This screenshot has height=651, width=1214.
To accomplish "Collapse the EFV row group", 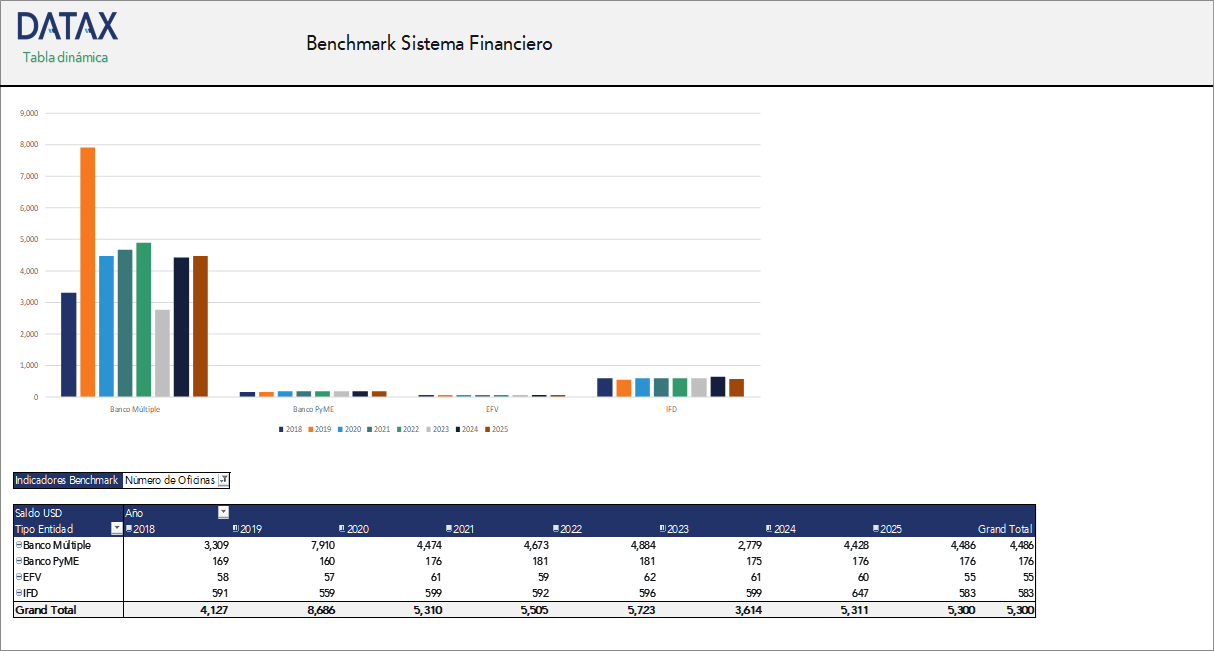I will pyautogui.click(x=19, y=577).
